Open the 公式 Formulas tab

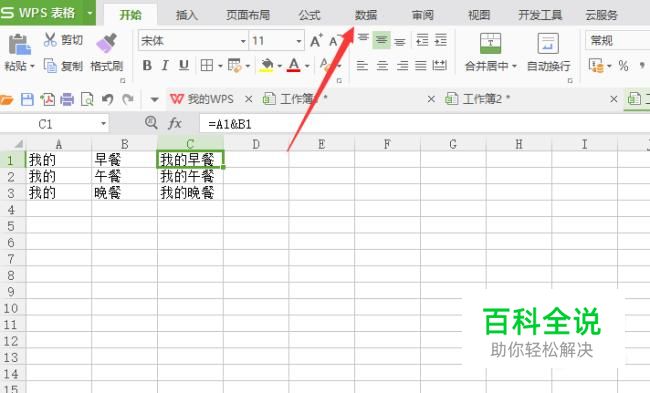click(309, 15)
